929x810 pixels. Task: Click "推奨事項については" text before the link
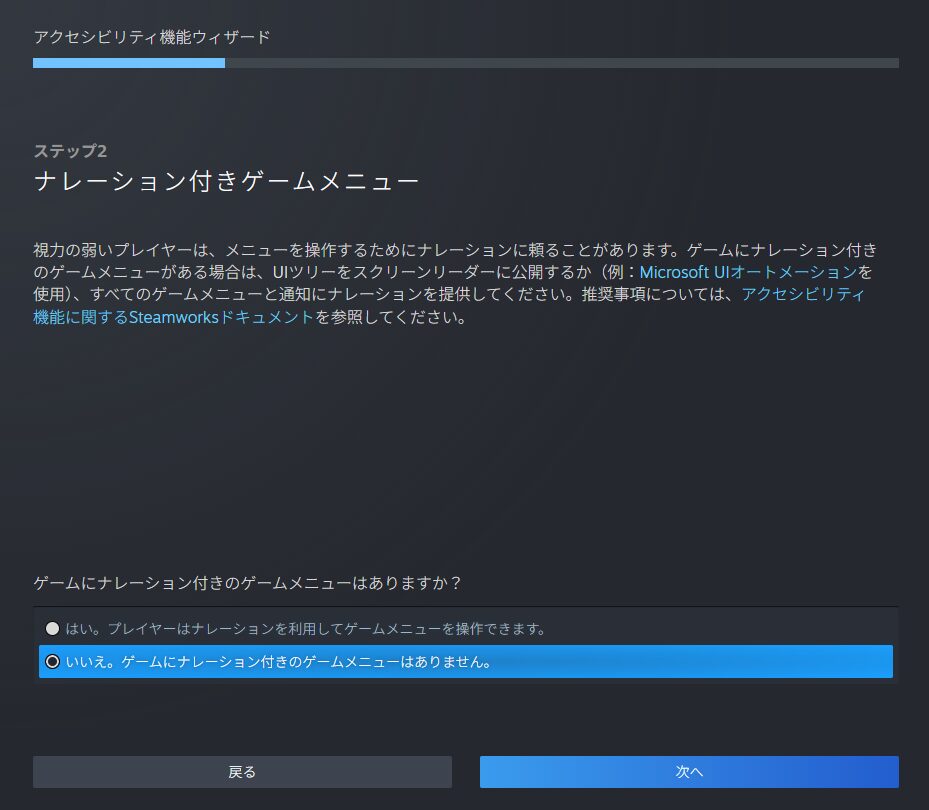tap(653, 295)
